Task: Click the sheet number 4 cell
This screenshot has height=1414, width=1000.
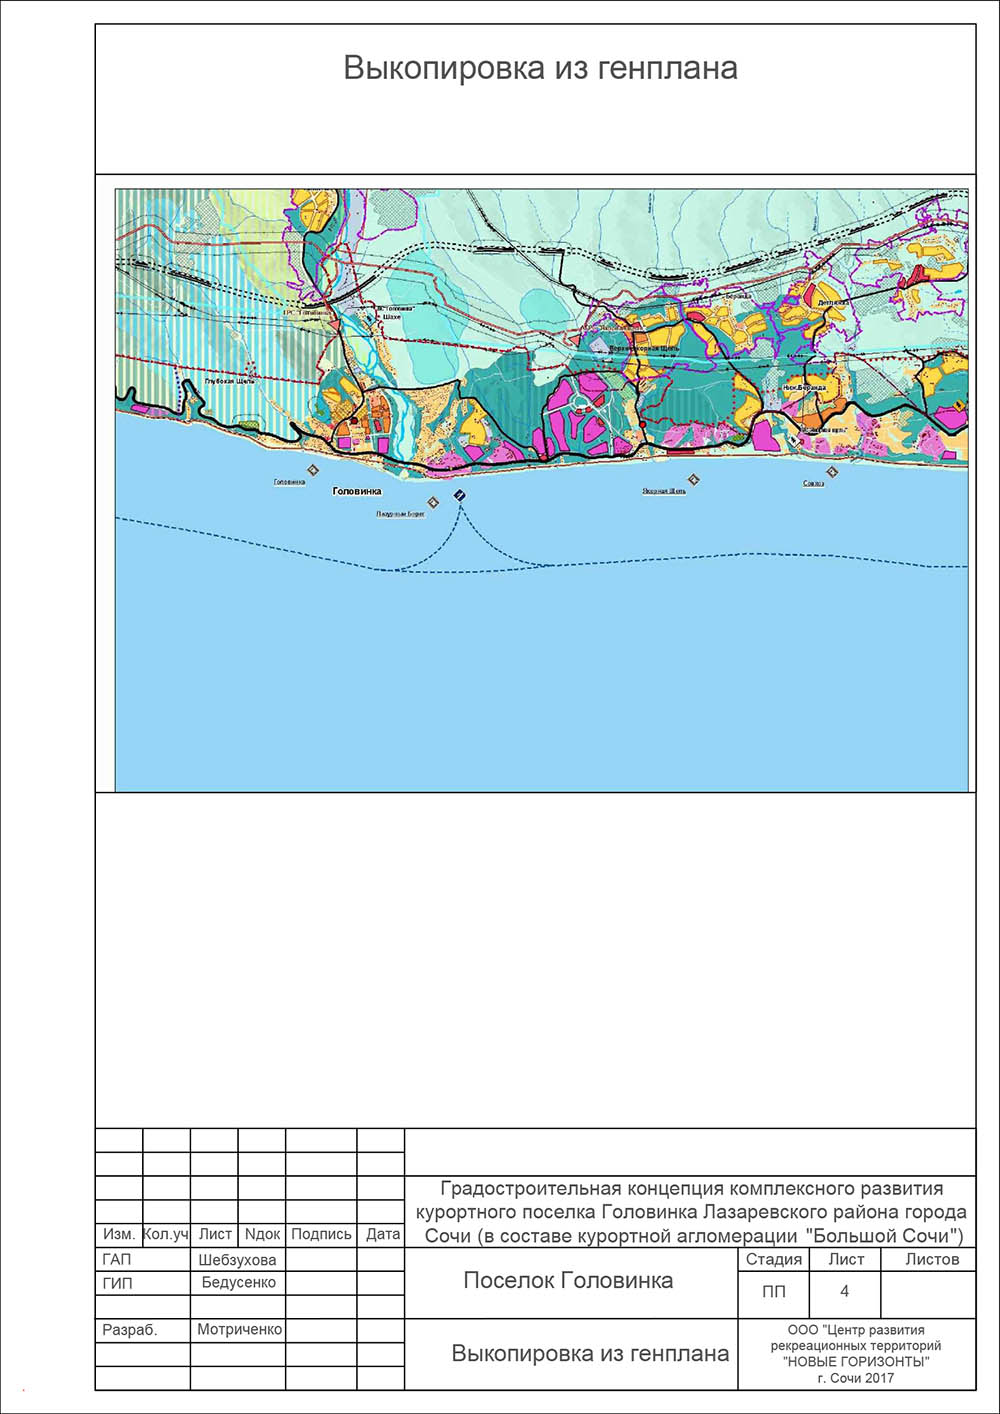Action: (844, 1292)
